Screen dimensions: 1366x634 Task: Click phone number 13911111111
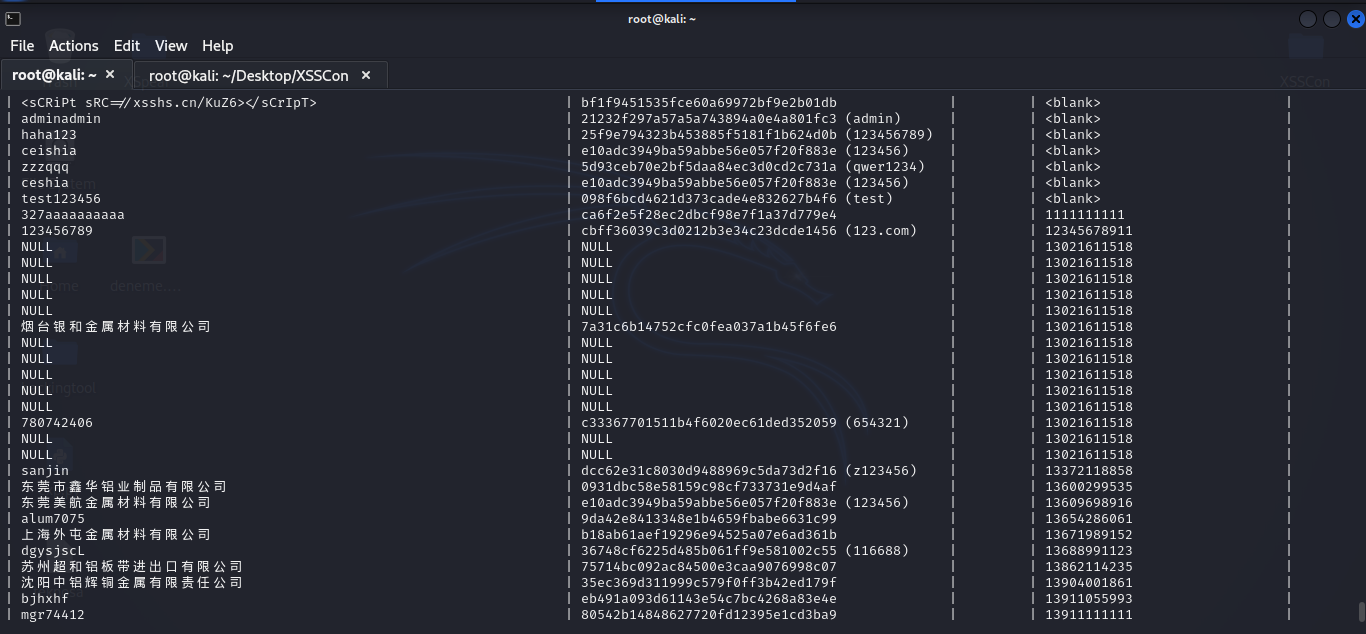[x=1089, y=615]
